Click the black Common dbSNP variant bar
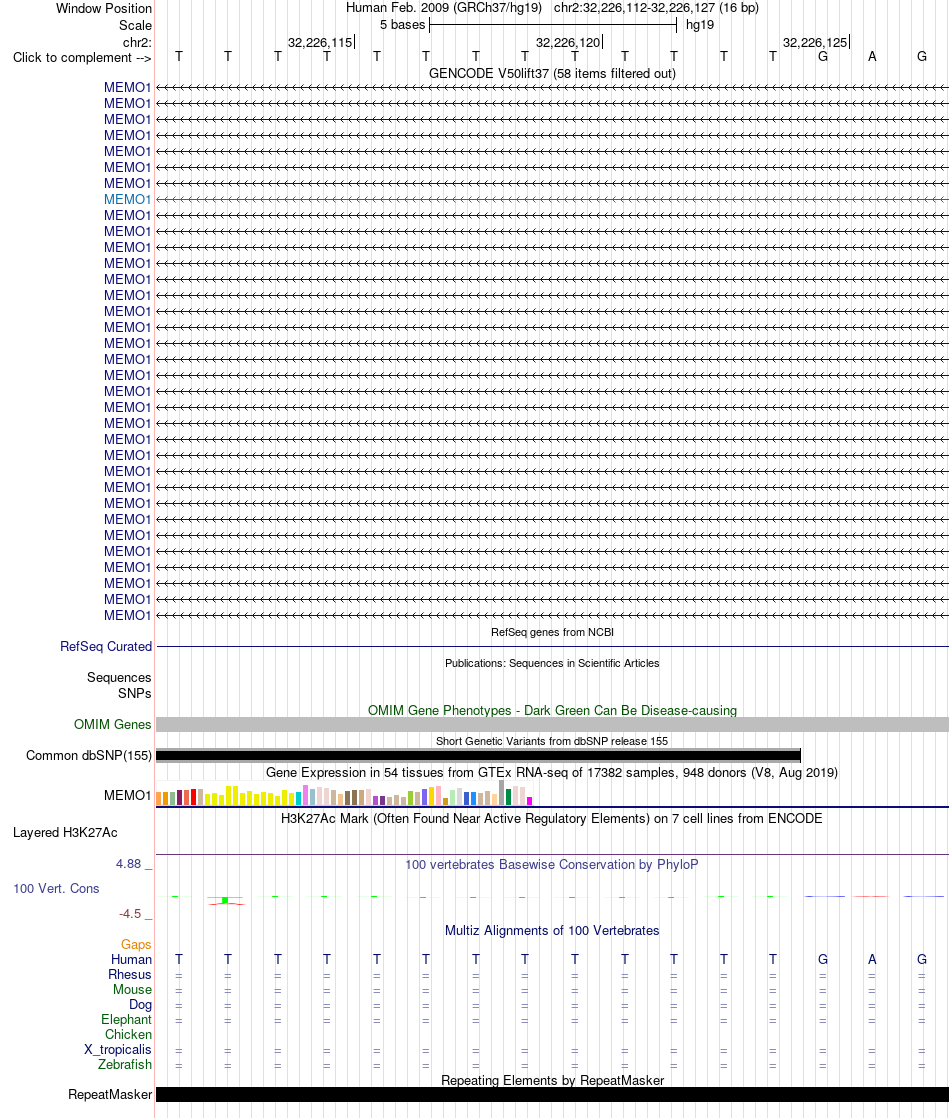950x1118 pixels. 479,755
